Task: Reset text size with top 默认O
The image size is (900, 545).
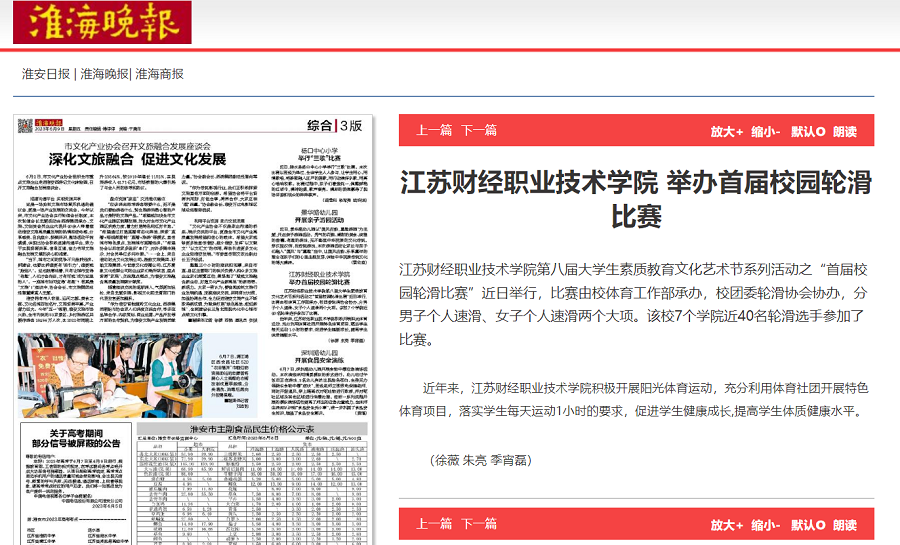Action: [x=808, y=132]
